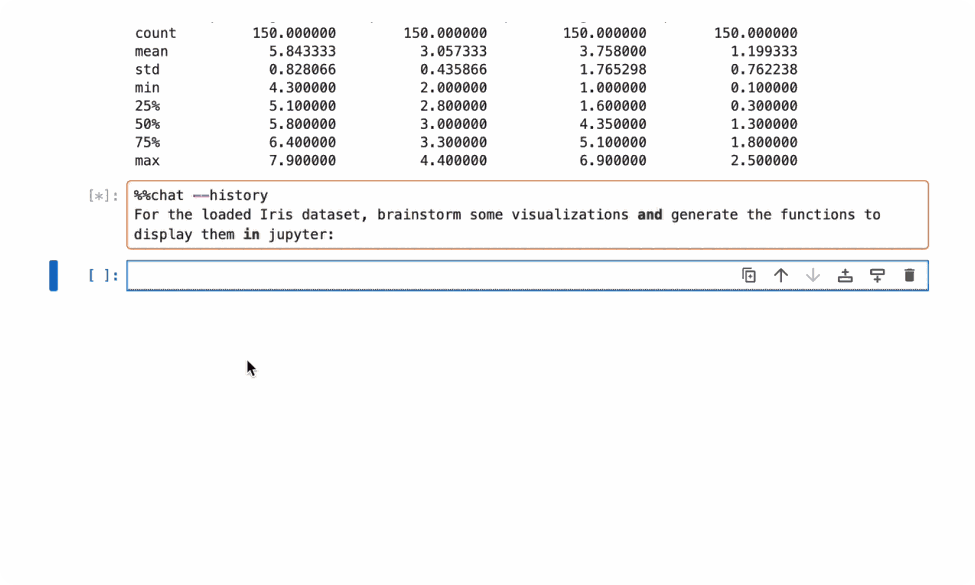Image resolution: width=975 pixels, height=585 pixels.
Task: Collapse the cell with the blue collapser bar
Action: [x=53, y=274]
